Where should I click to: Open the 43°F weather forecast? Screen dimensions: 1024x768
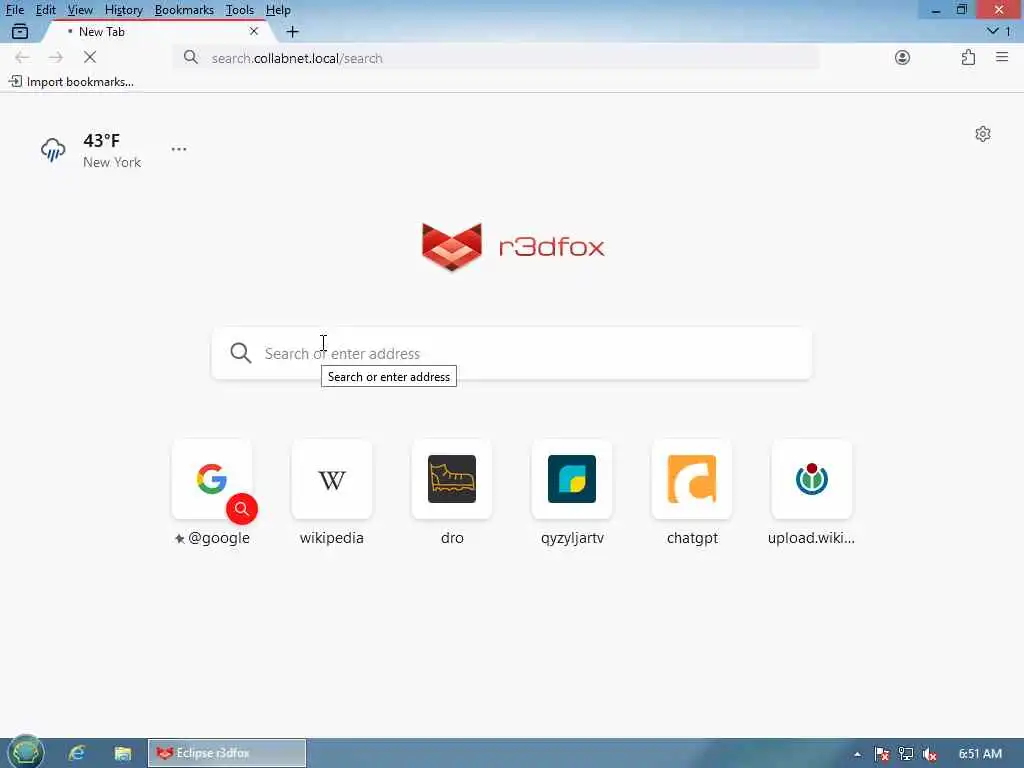[x=102, y=140]
